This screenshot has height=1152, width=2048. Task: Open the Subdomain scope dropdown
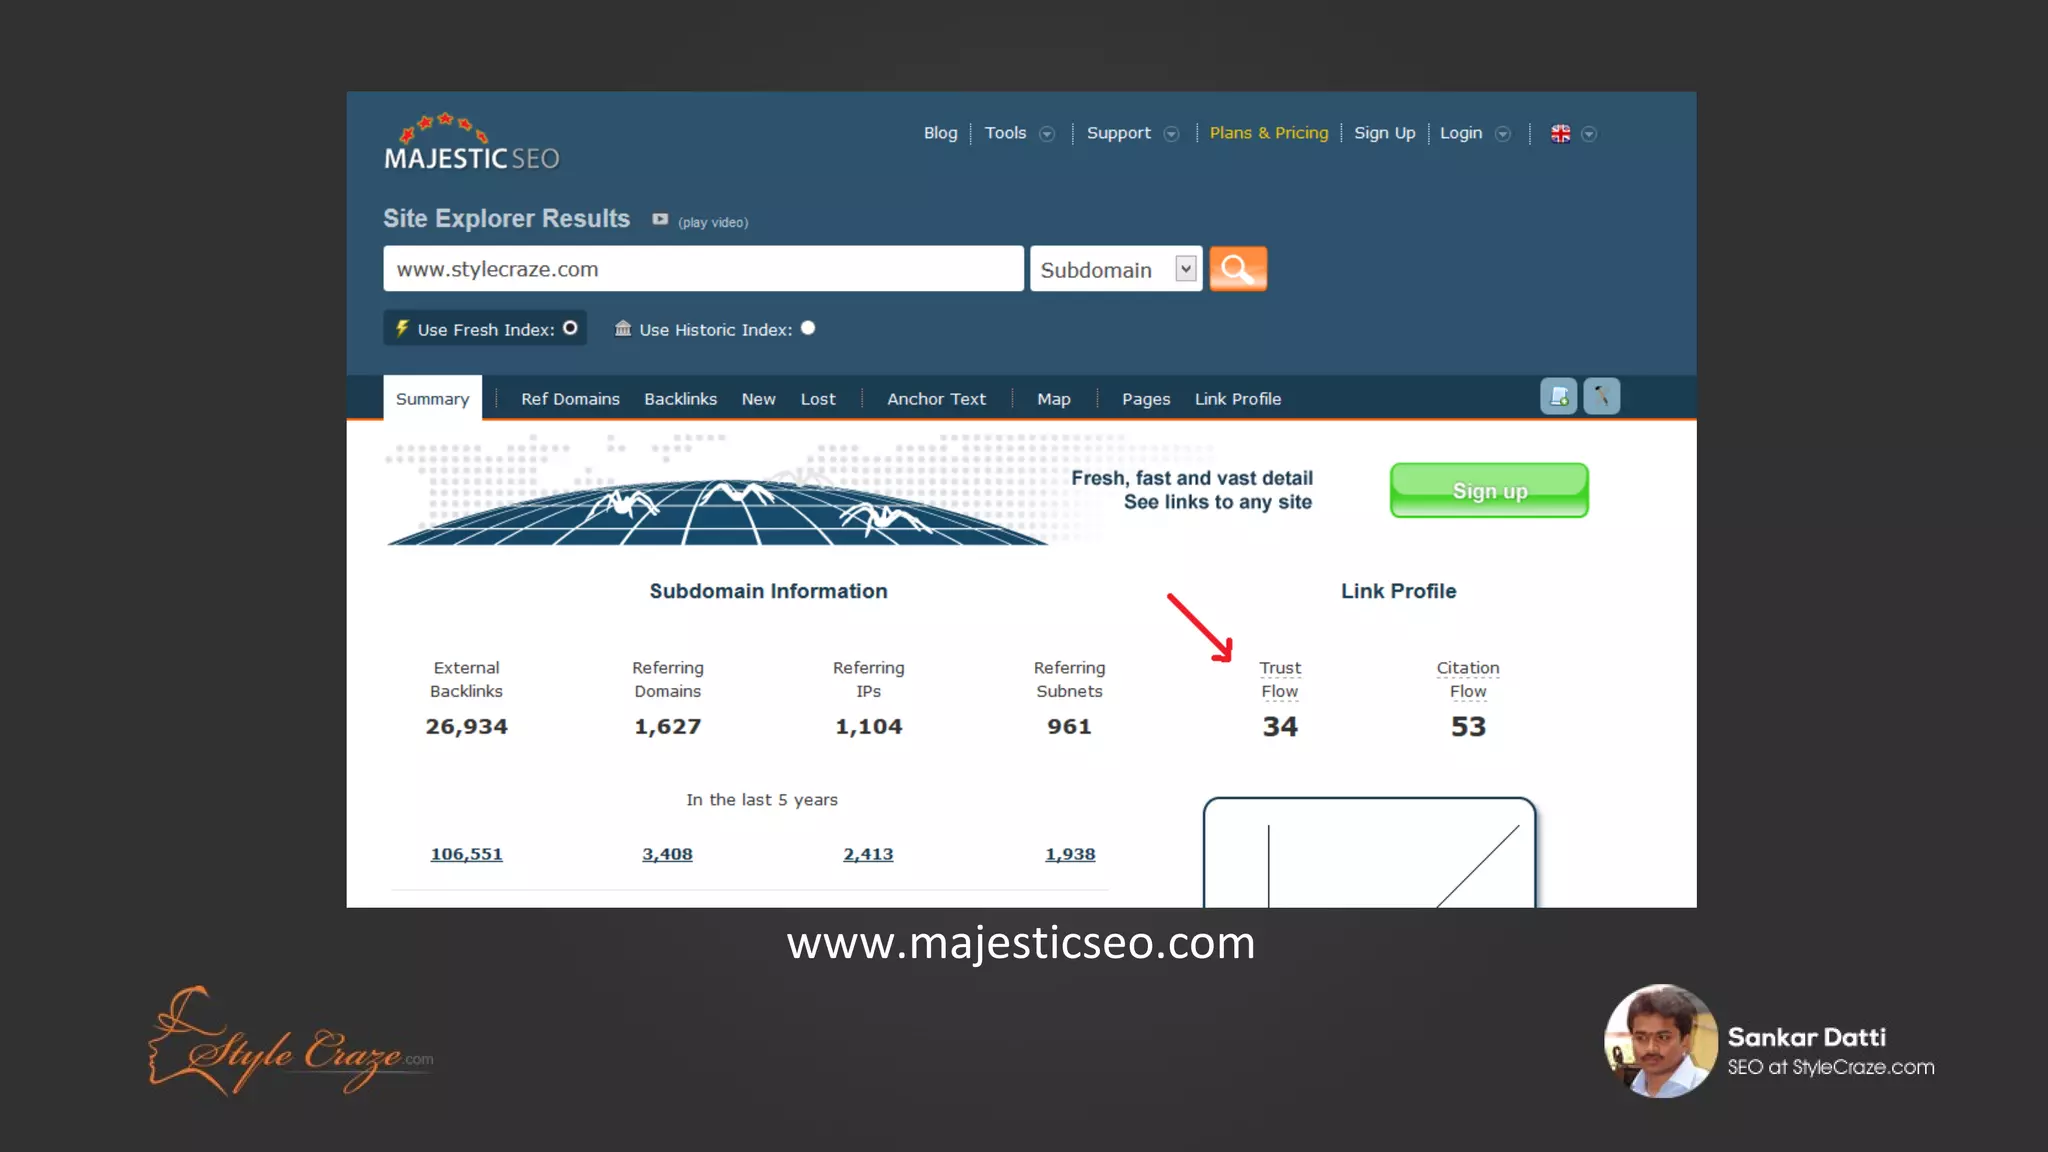coord(1116,269)
